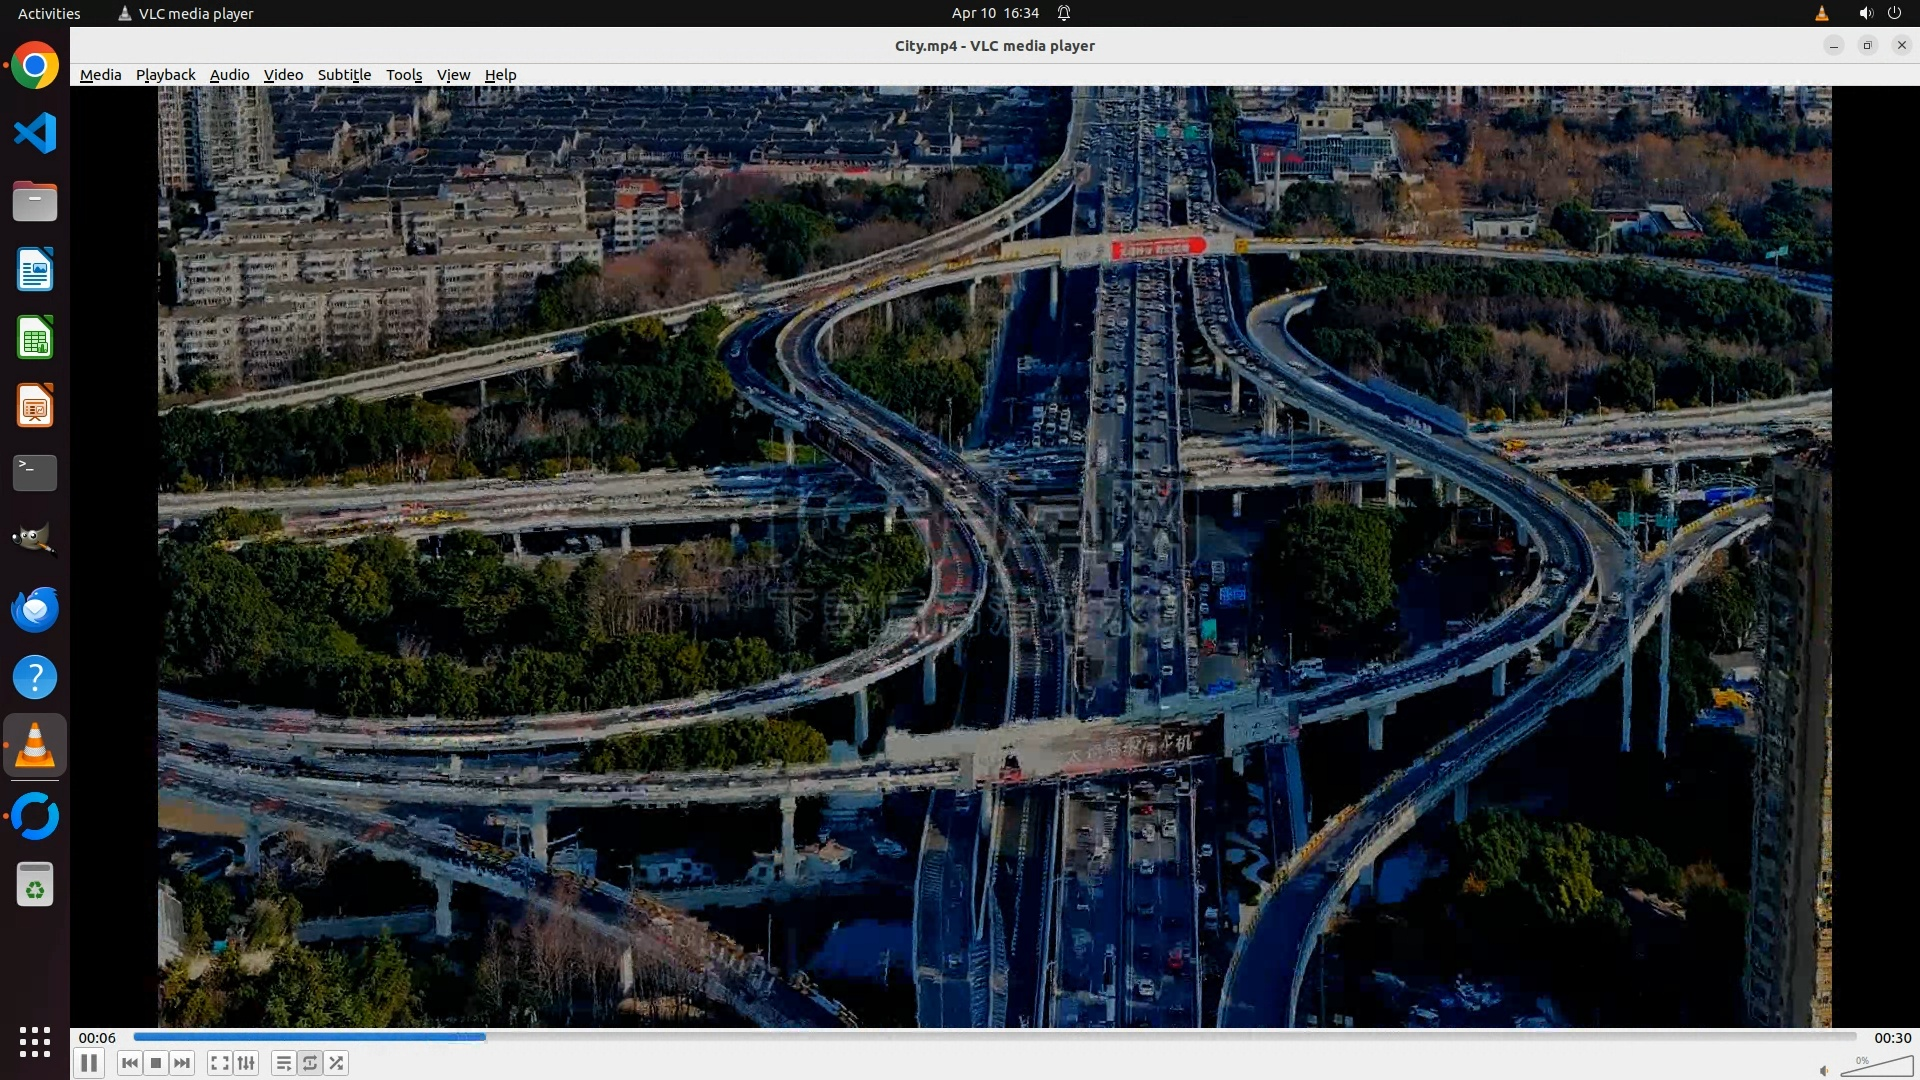
Task: Mute audio using the speaker icon
Action: pos(1824,1070)
